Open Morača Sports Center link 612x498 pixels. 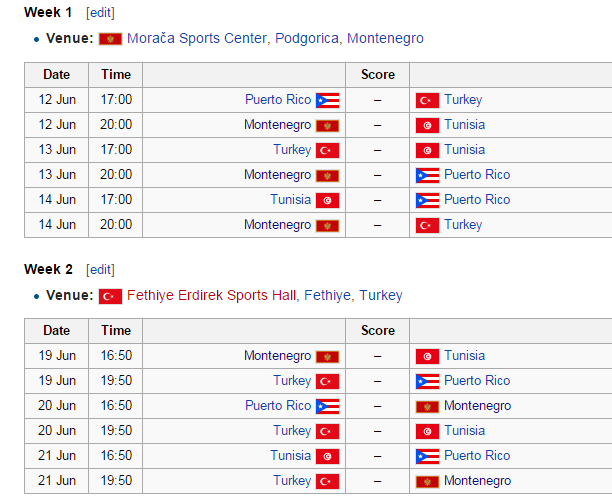[197, 38]
